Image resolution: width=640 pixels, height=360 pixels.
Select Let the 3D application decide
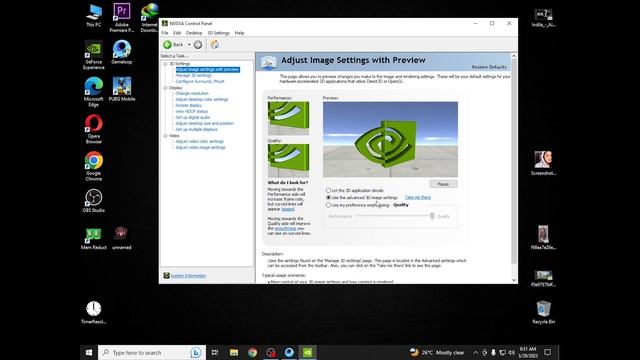point(328,190)
